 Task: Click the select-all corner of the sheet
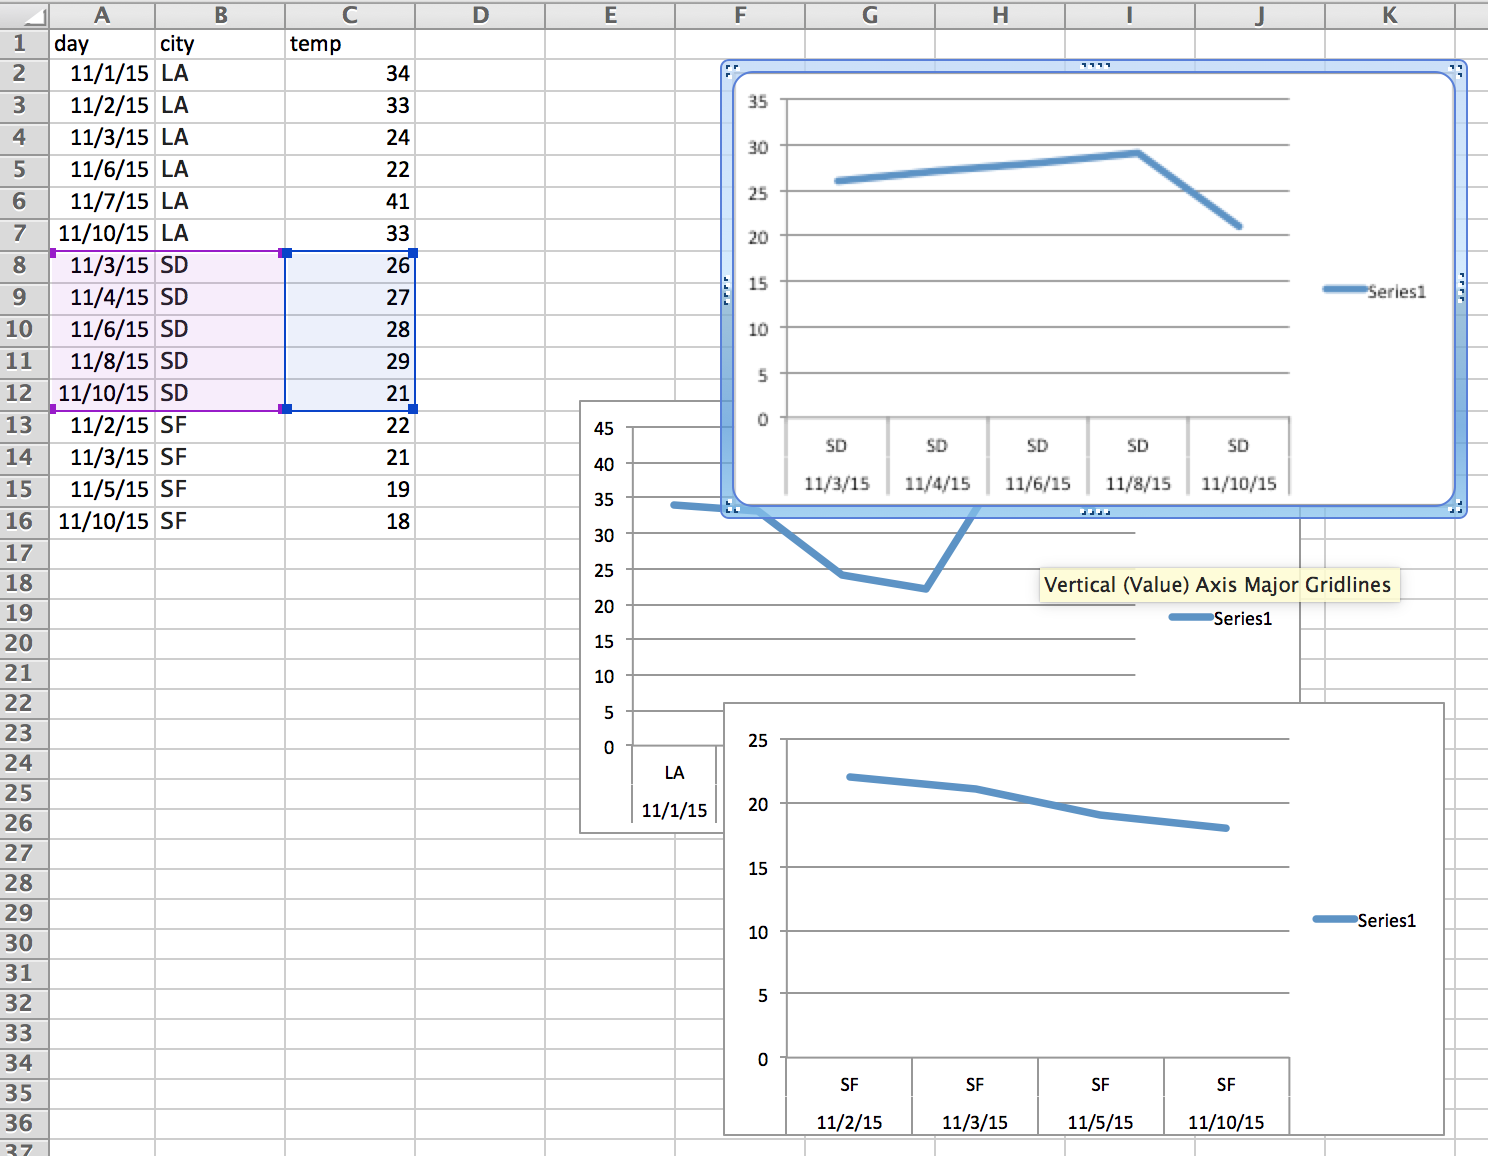[x=25, y=15]
